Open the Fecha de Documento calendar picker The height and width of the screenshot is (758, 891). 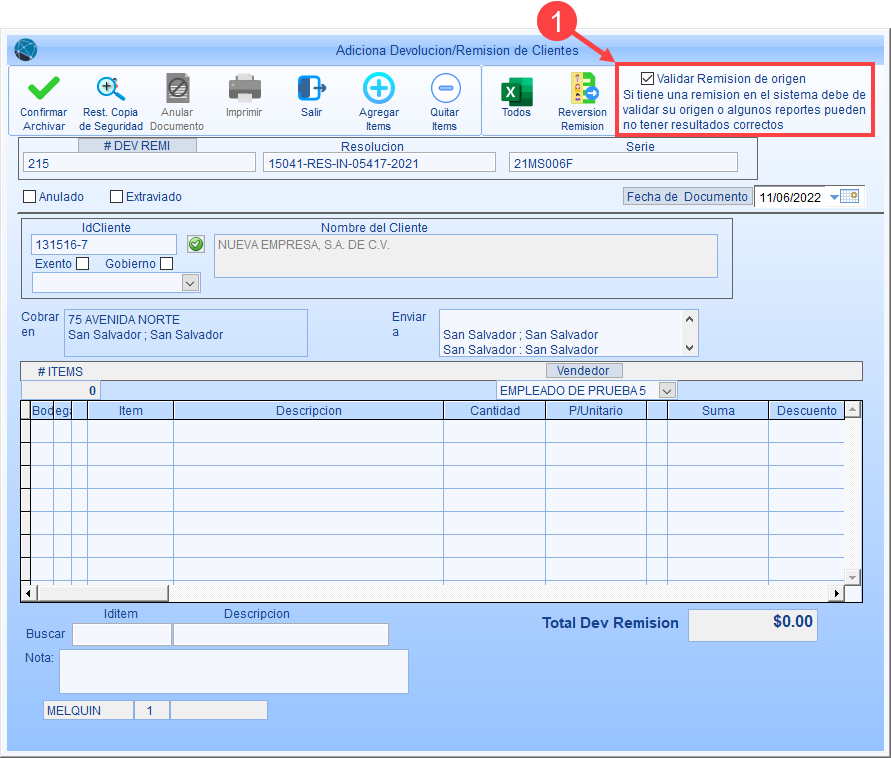850,197
